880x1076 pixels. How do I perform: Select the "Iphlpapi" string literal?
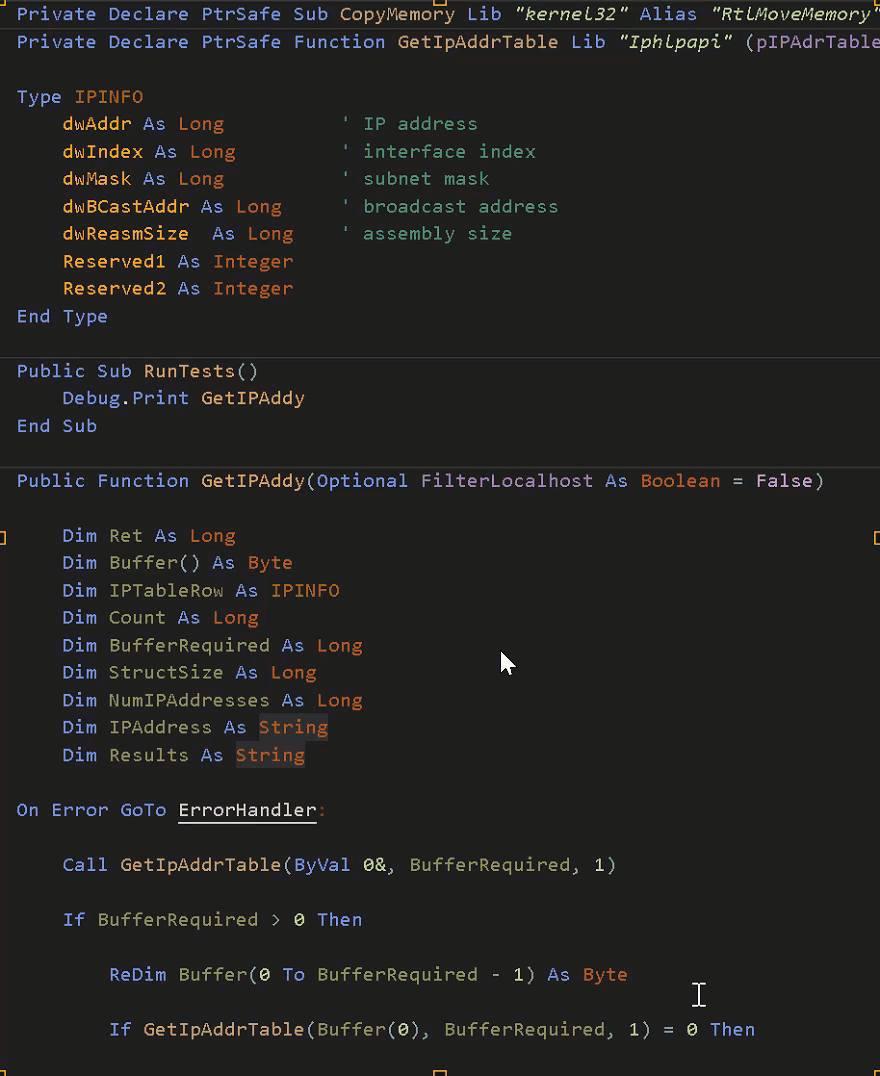click(x=674, y=42)
